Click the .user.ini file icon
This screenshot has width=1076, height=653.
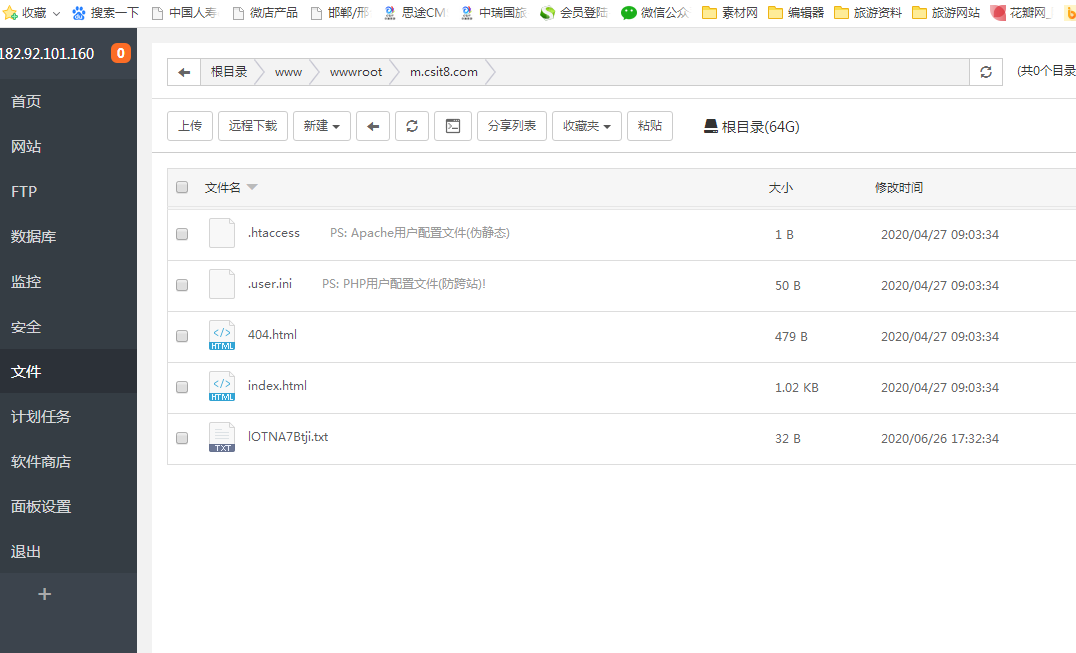click(x=222, y=284)
